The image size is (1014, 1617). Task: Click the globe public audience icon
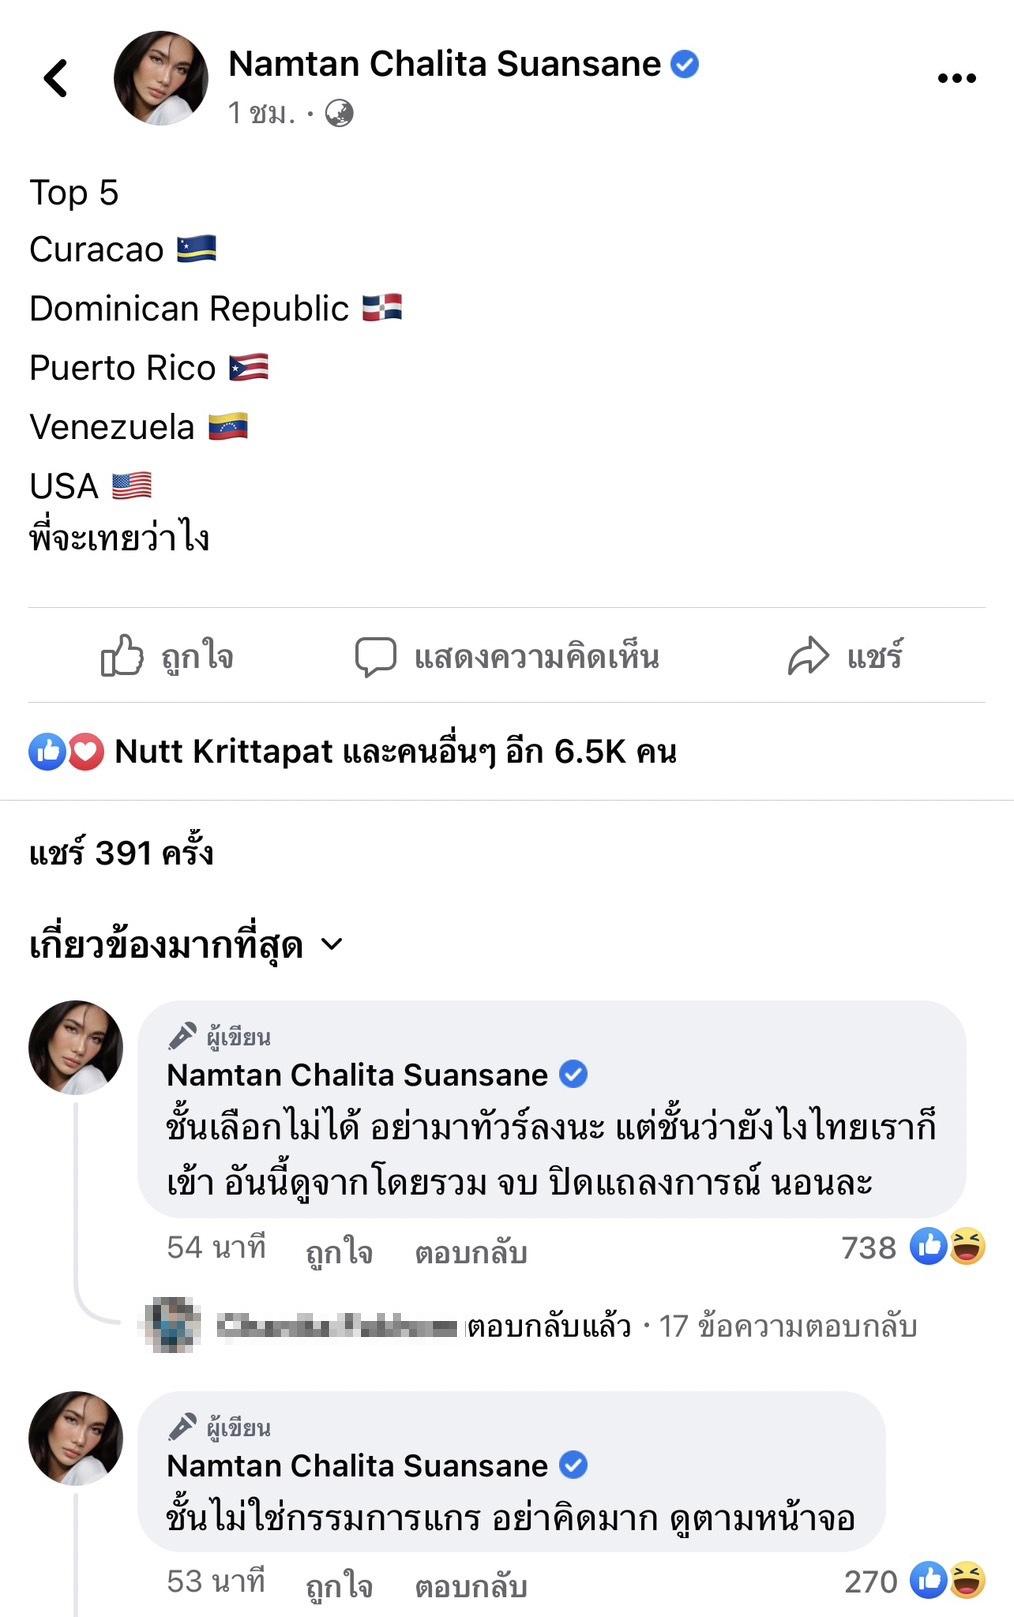339,114
